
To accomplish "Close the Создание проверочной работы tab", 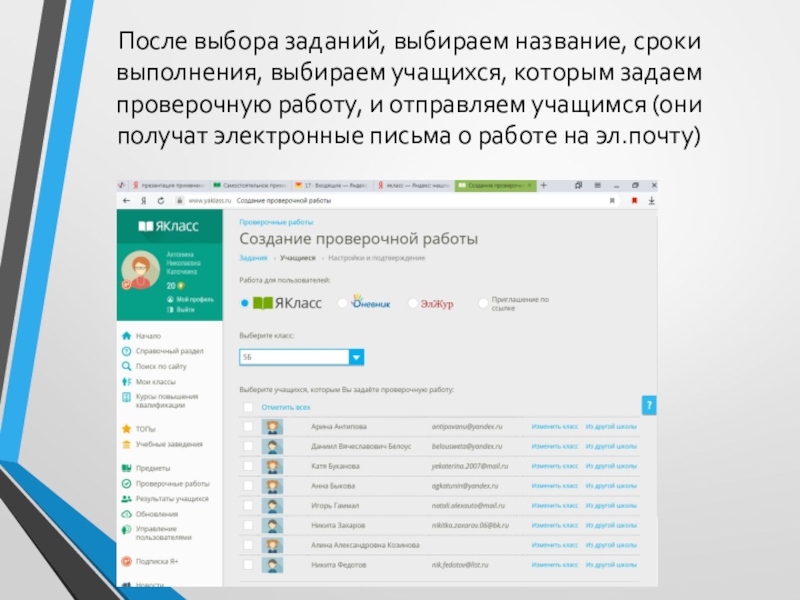I will click(x=530, y=185).
